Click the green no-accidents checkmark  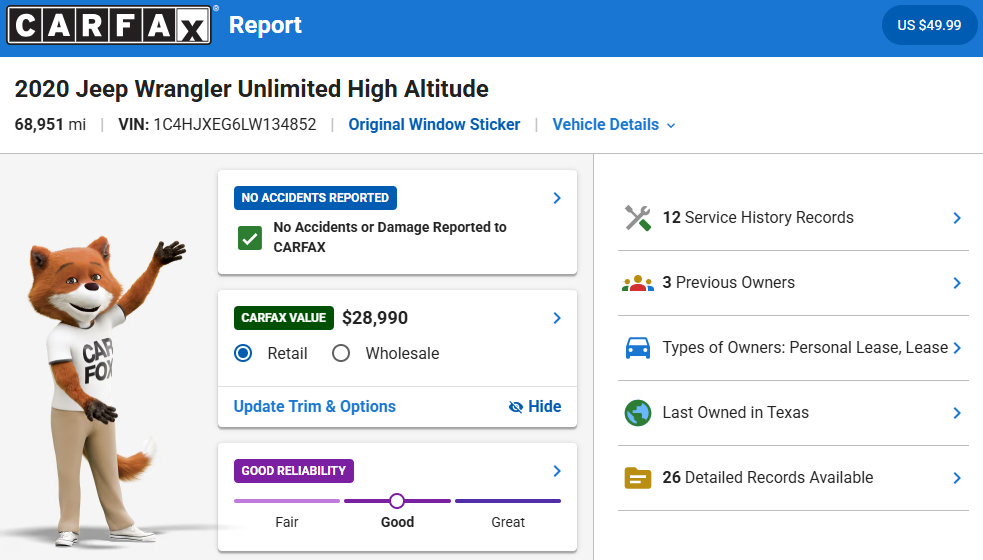click(x=250, y=238)
